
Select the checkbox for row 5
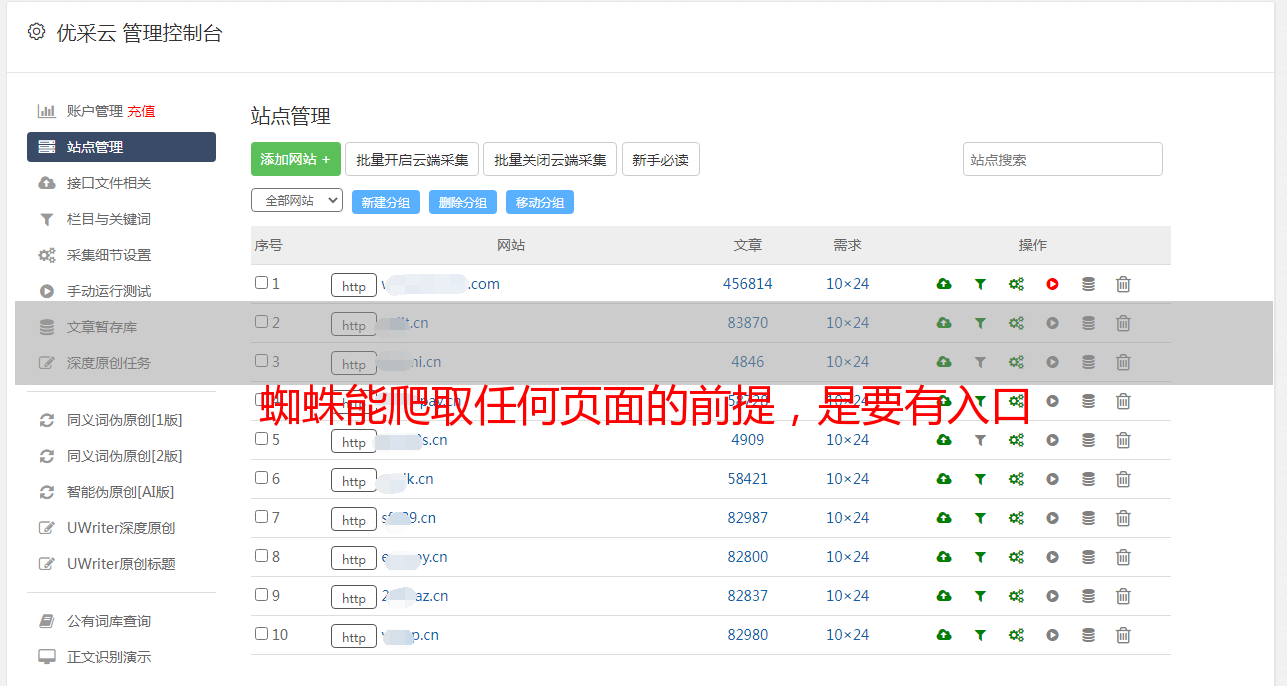[x=261, y=439]
